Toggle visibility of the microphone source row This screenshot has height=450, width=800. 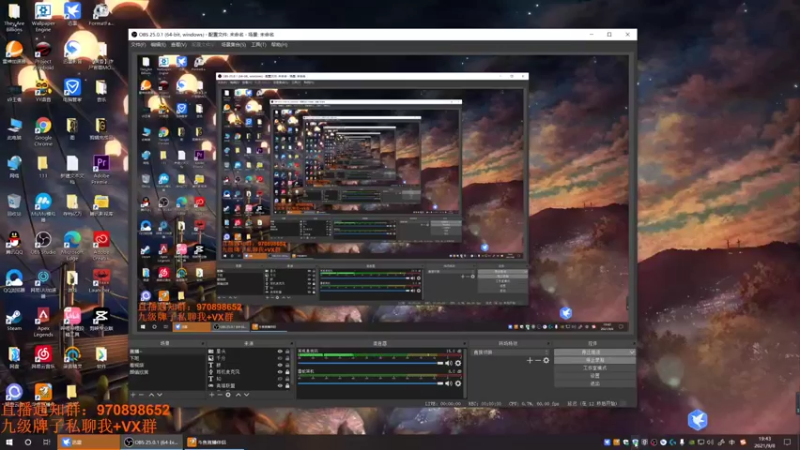tap(280, 372)
